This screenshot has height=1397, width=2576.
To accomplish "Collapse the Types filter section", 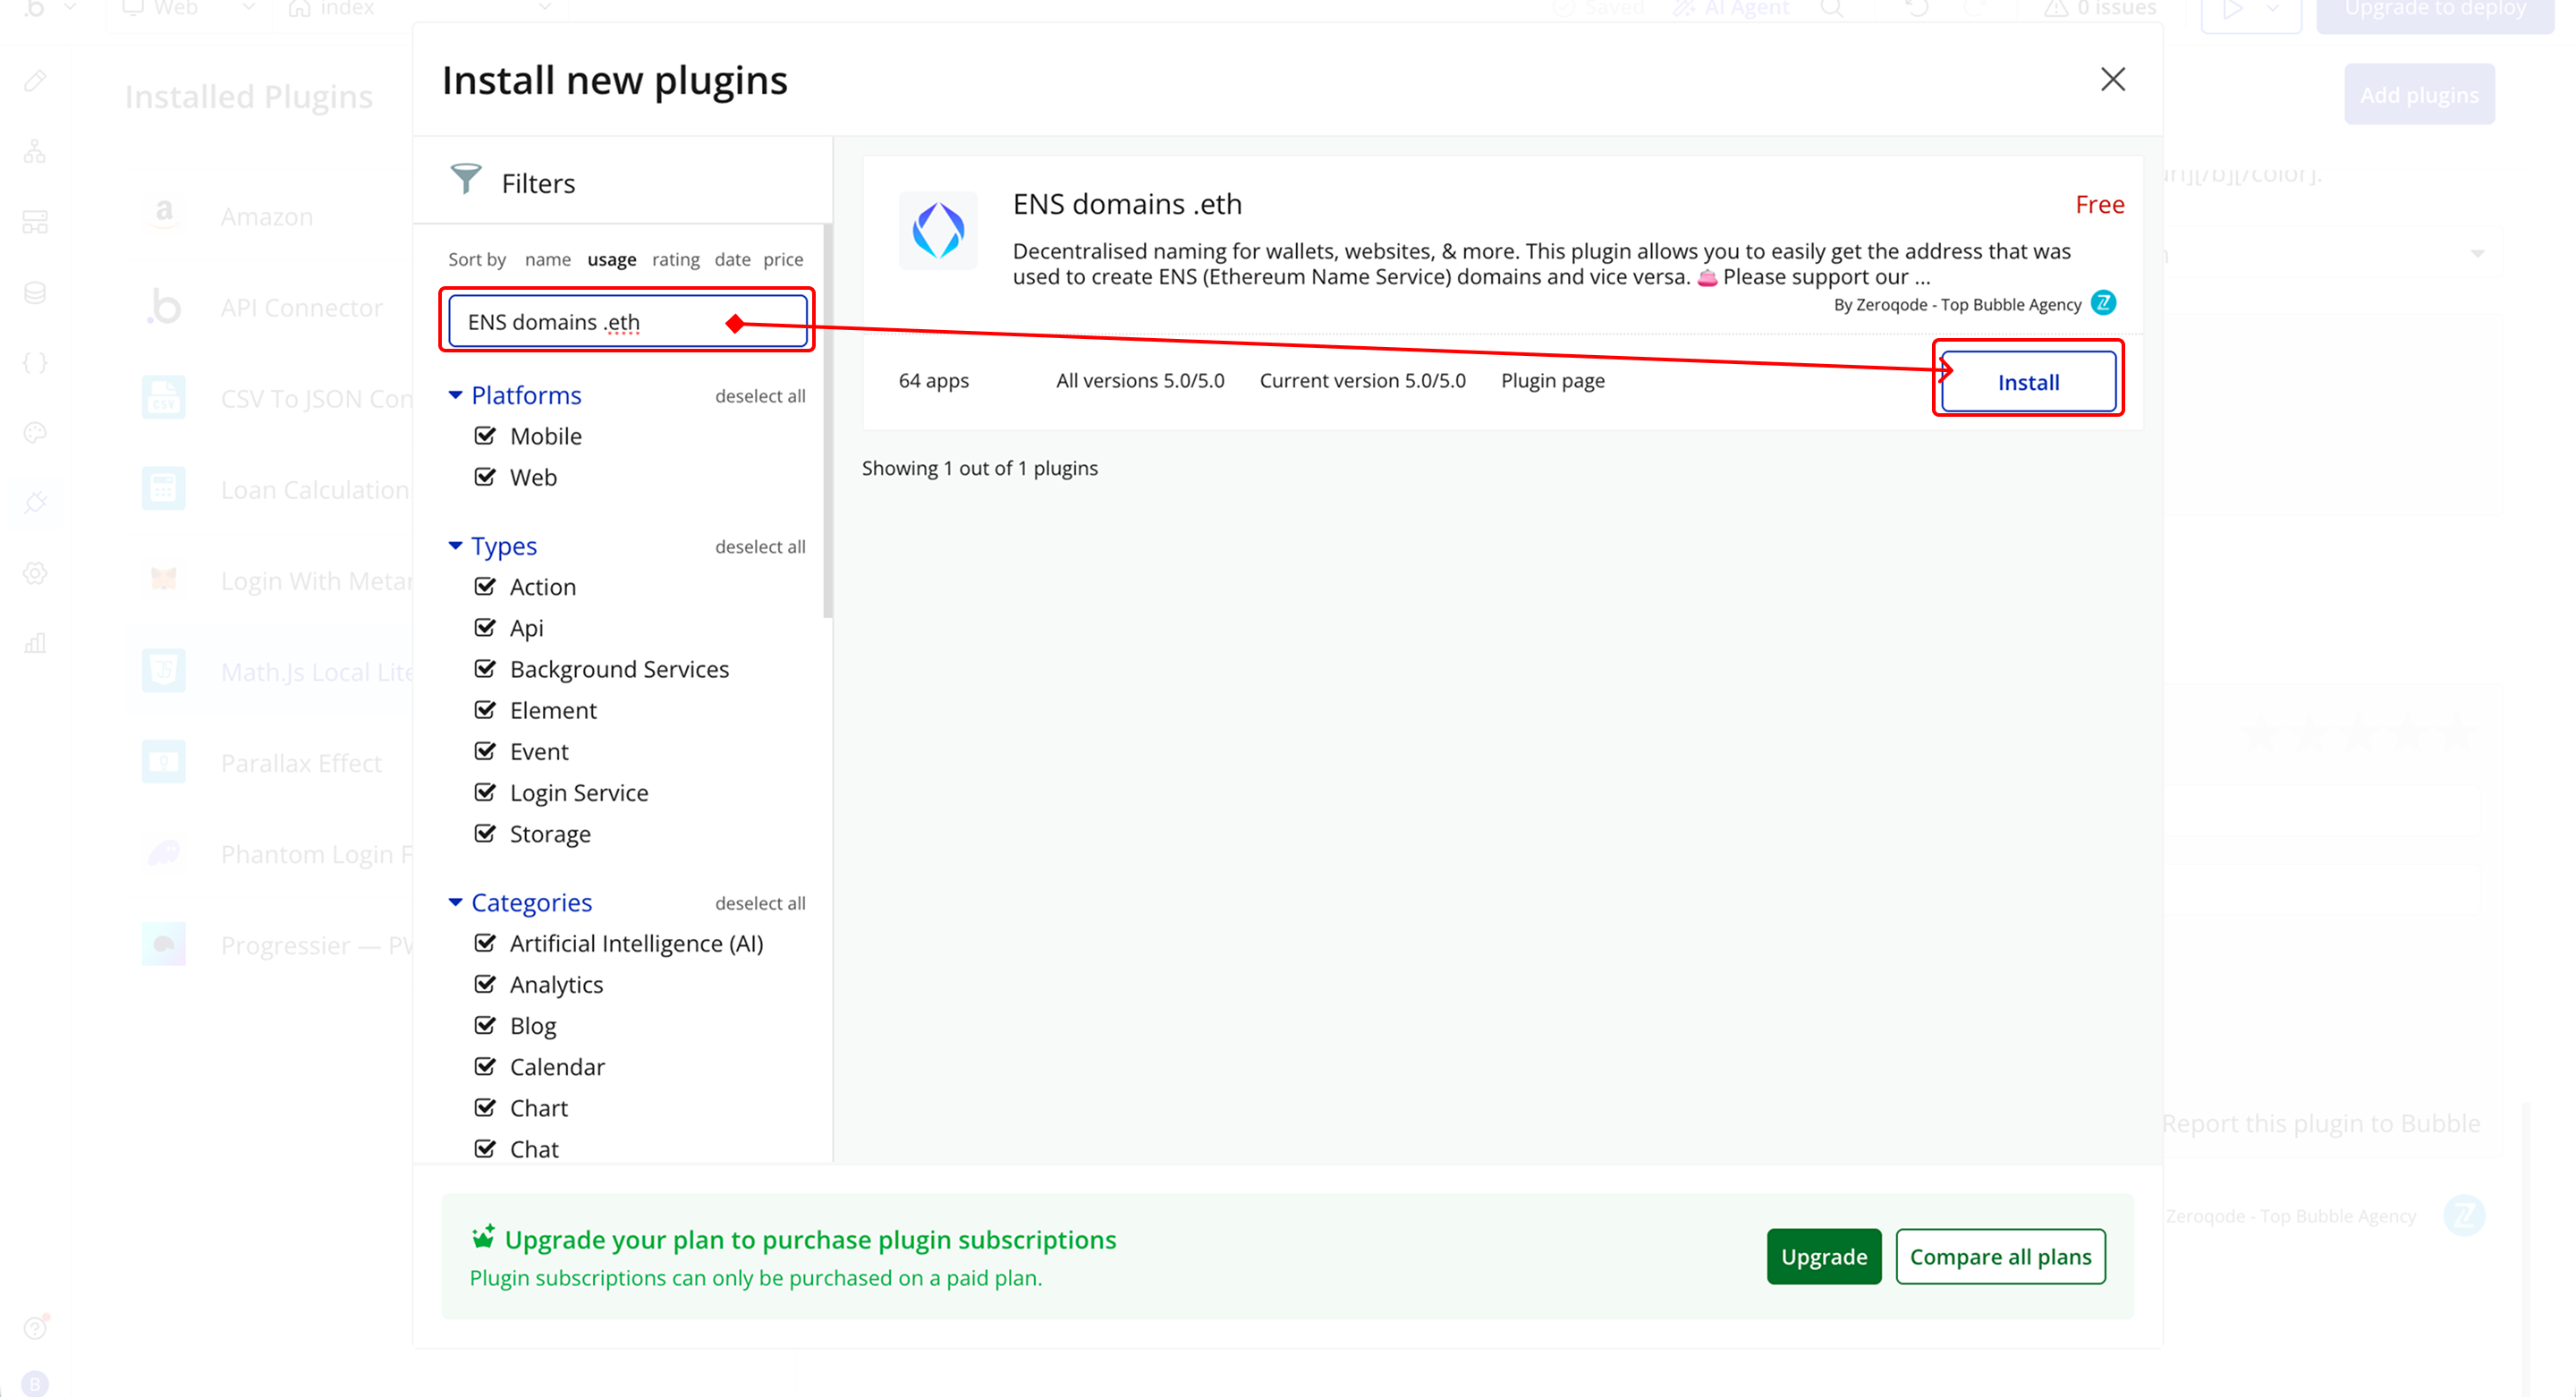I will [x=456, y=546].
